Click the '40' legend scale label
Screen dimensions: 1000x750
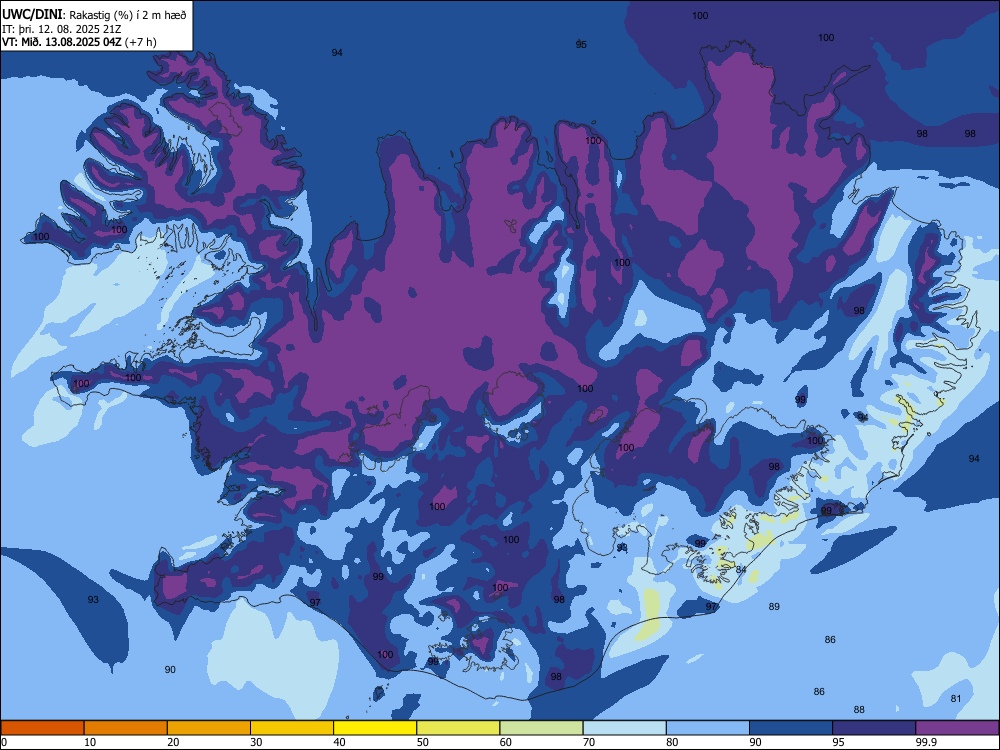339,742
